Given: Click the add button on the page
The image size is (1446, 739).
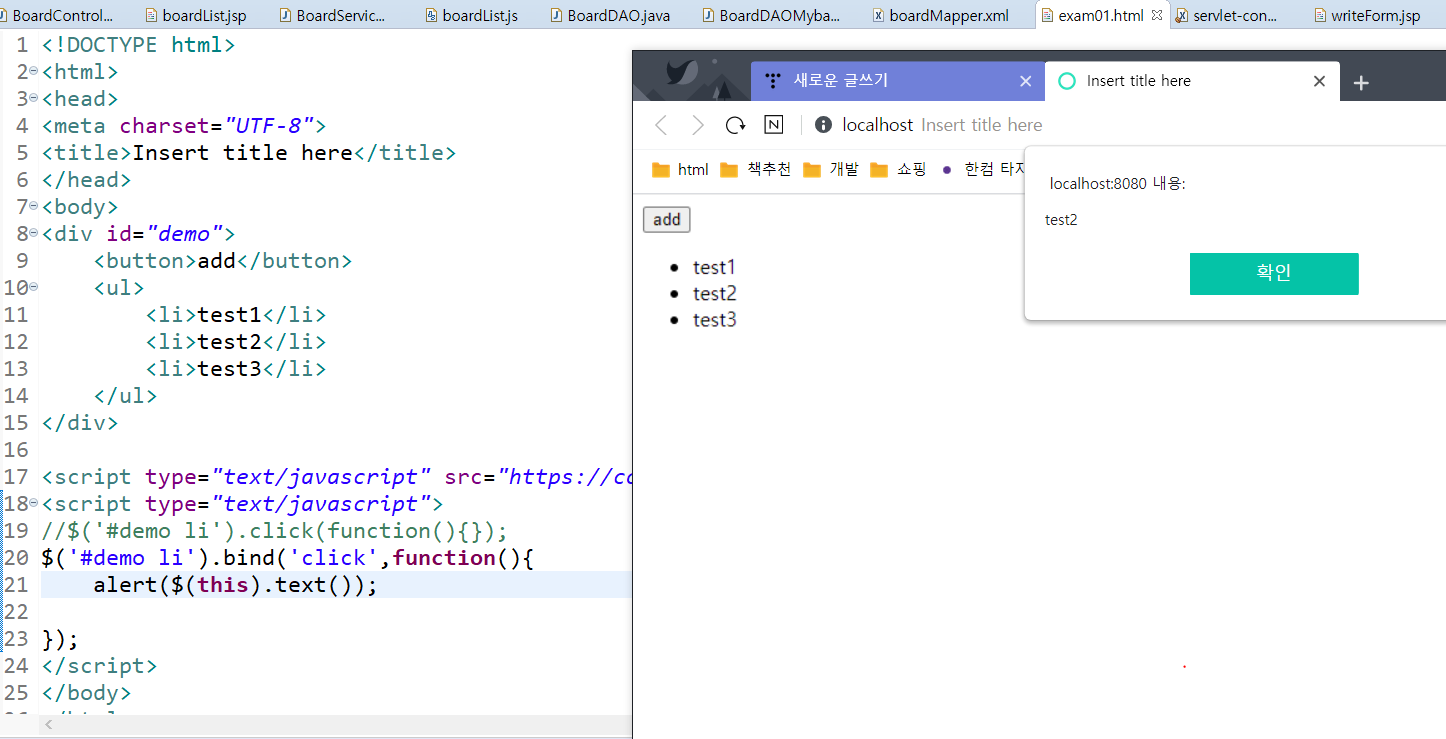Looking at the screenshot, I should coord(666,220).
